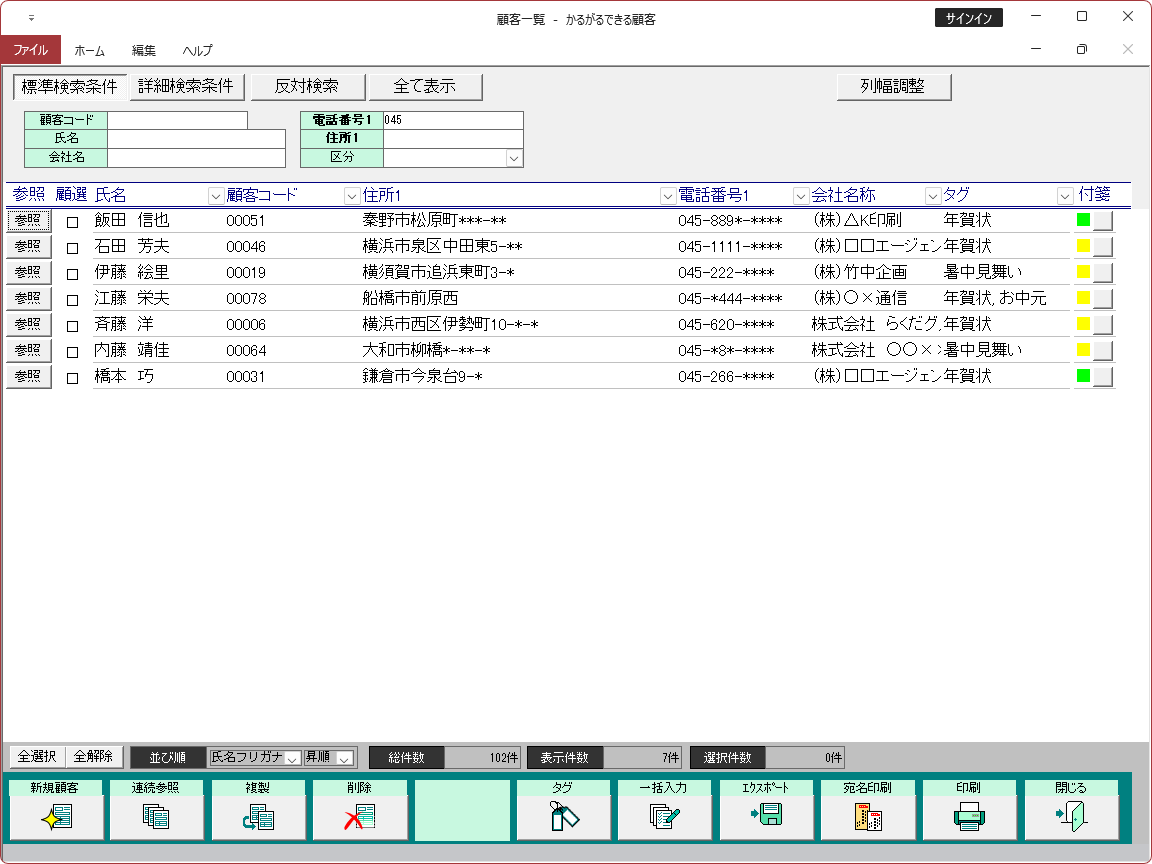Viewport: 1152px width, 864px height.
Task: Click the 新規顧客 new customer icon
Action: 56,817
